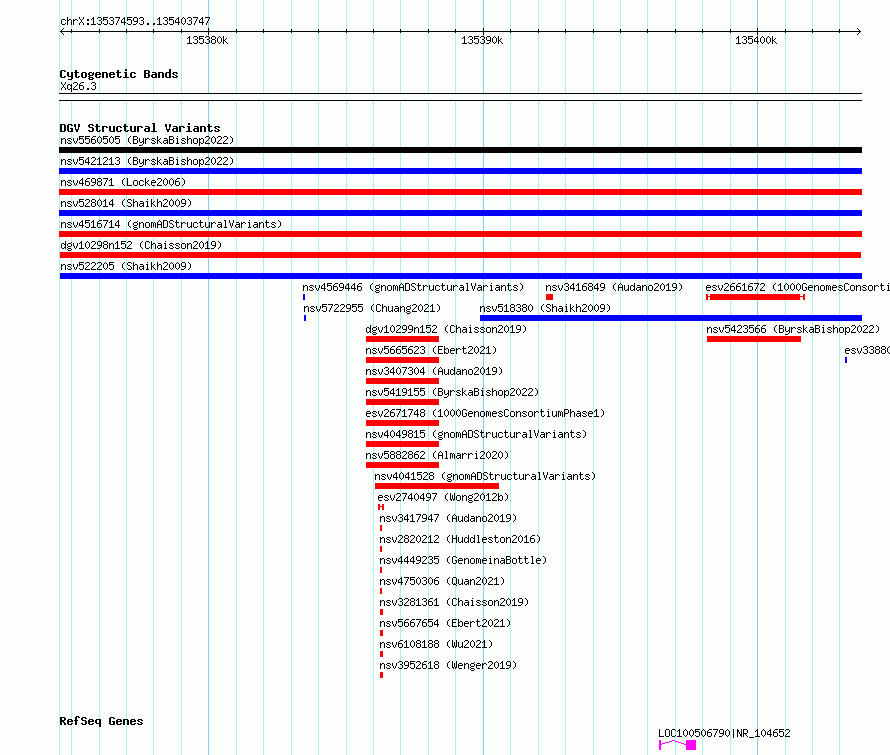The height and width of the screenshot is (755, 890).
Task: Select the blue nsv522205 variant bar
Action: click(460, 276)
